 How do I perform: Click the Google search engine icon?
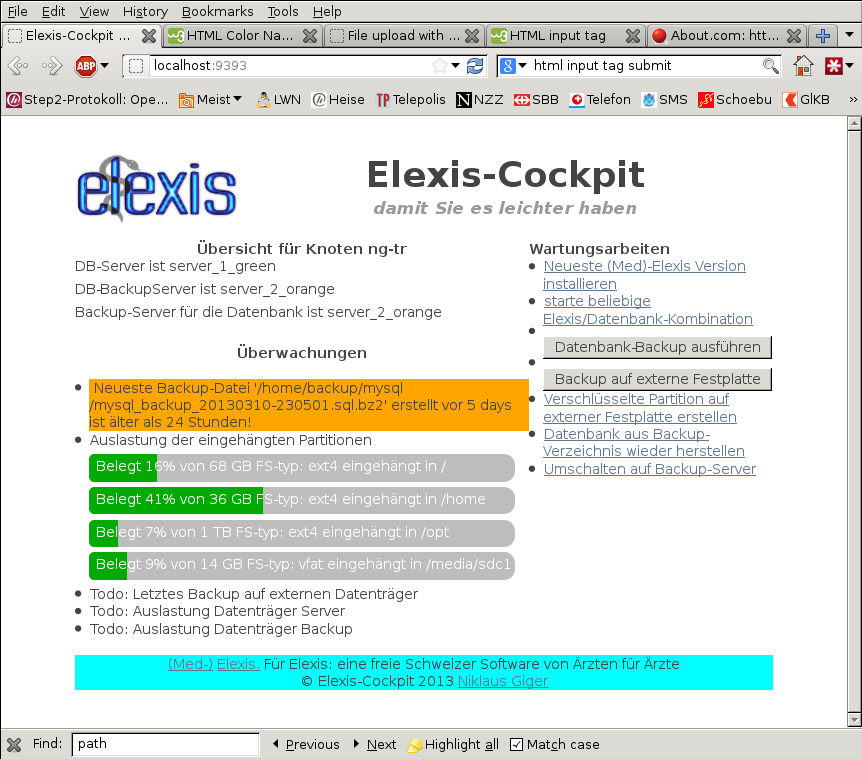point(507,66)
